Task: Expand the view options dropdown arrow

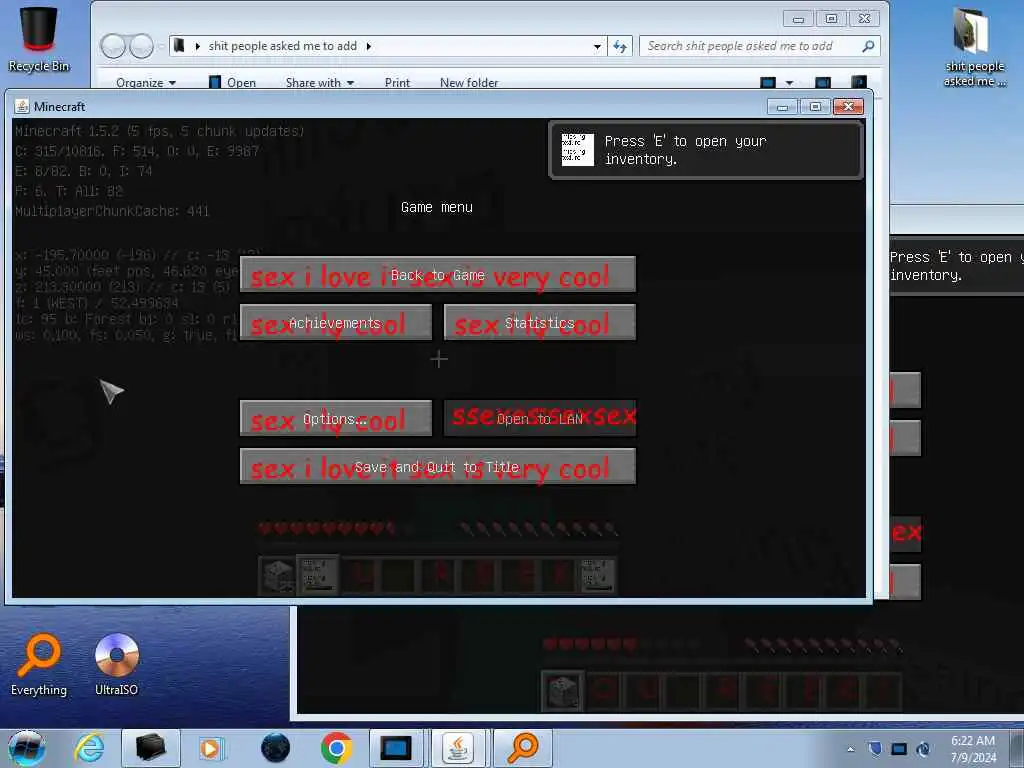Action: tap(789, 83)
